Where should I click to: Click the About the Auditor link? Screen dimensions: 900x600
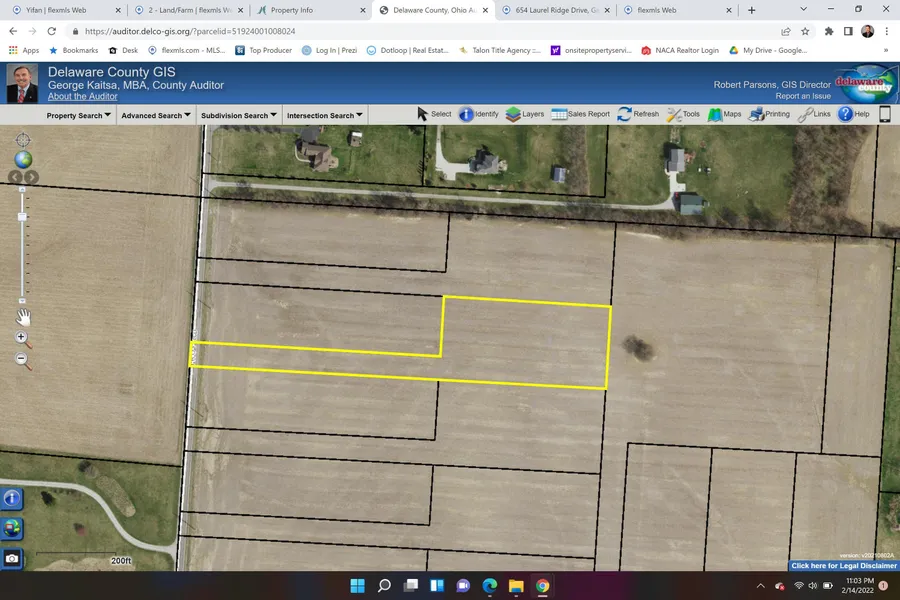82,97
